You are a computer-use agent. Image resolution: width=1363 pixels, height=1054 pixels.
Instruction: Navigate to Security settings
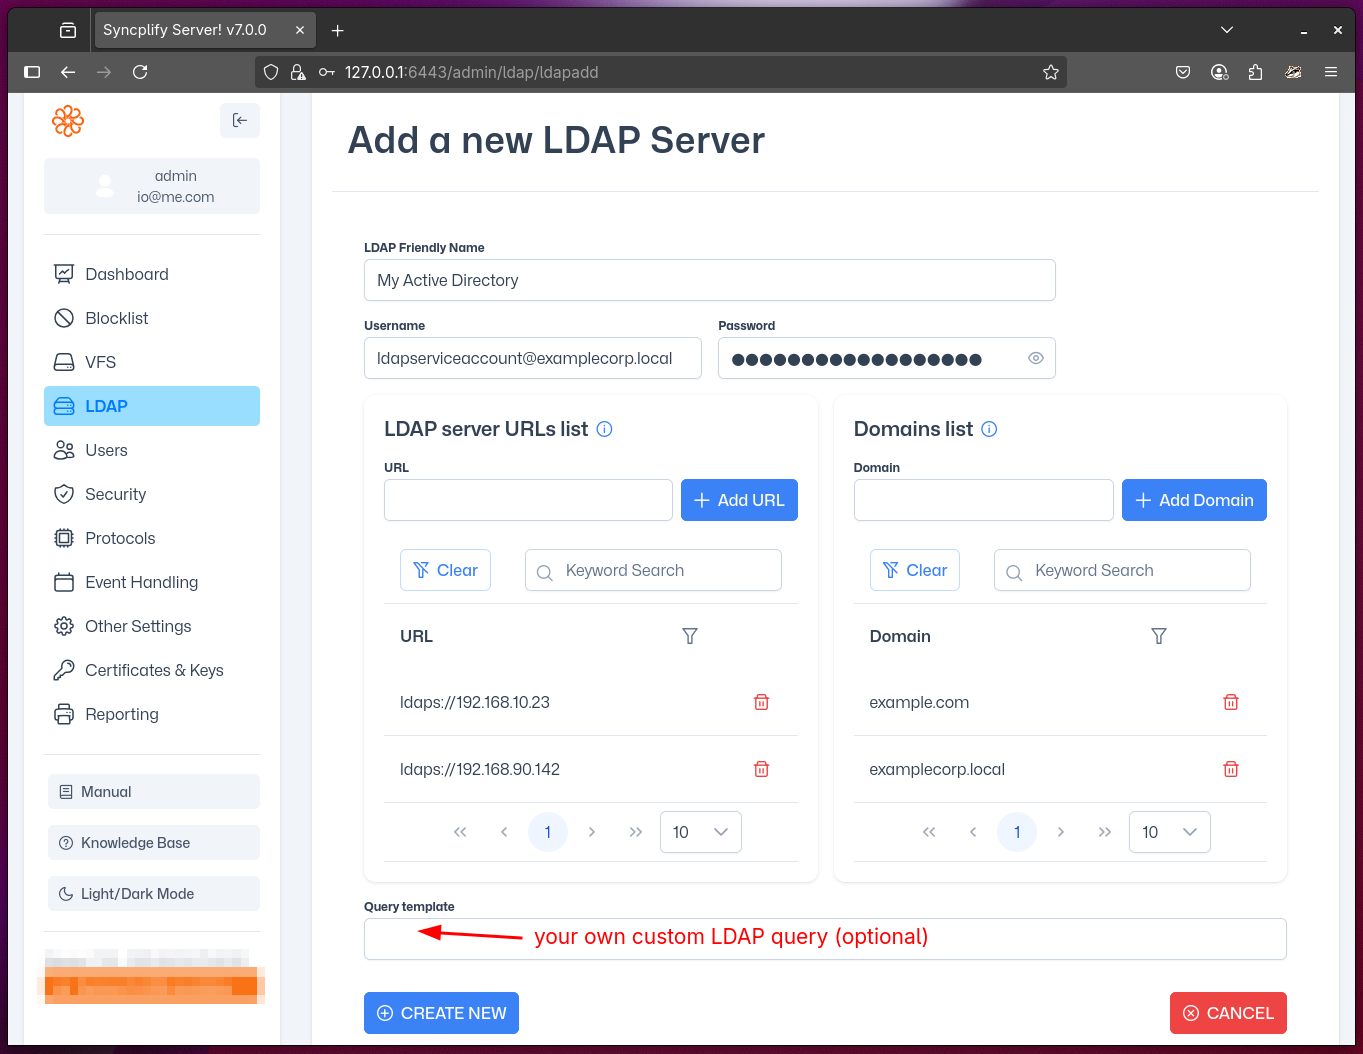(x=152, y=494)
